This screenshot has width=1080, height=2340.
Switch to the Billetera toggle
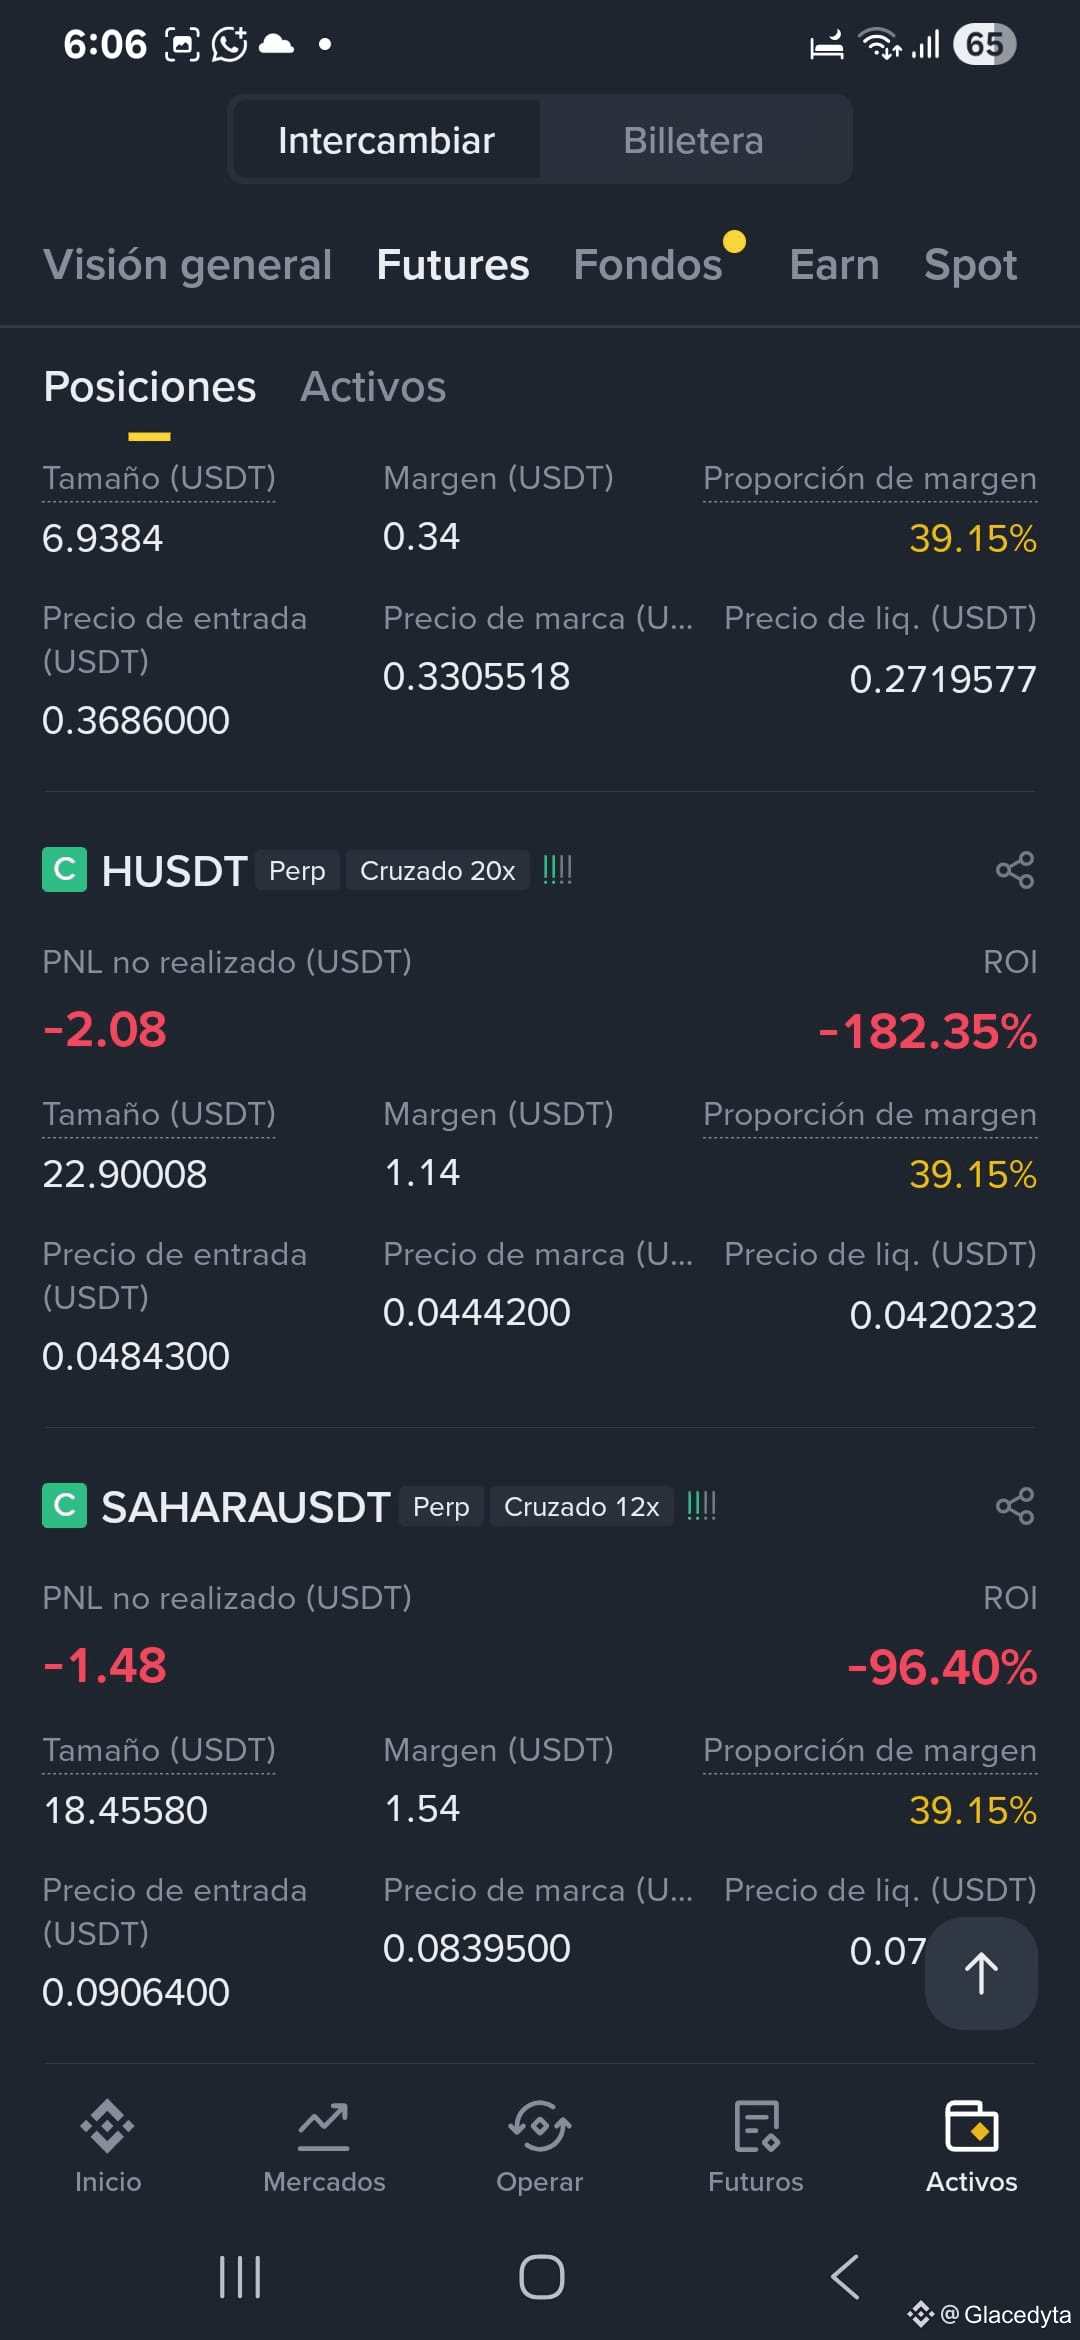[x=694, y=140]
